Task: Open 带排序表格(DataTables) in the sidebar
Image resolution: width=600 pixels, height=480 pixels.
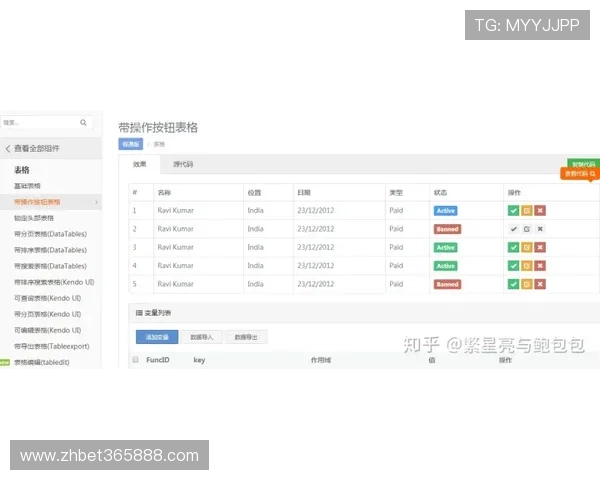Action: (51, 250)
